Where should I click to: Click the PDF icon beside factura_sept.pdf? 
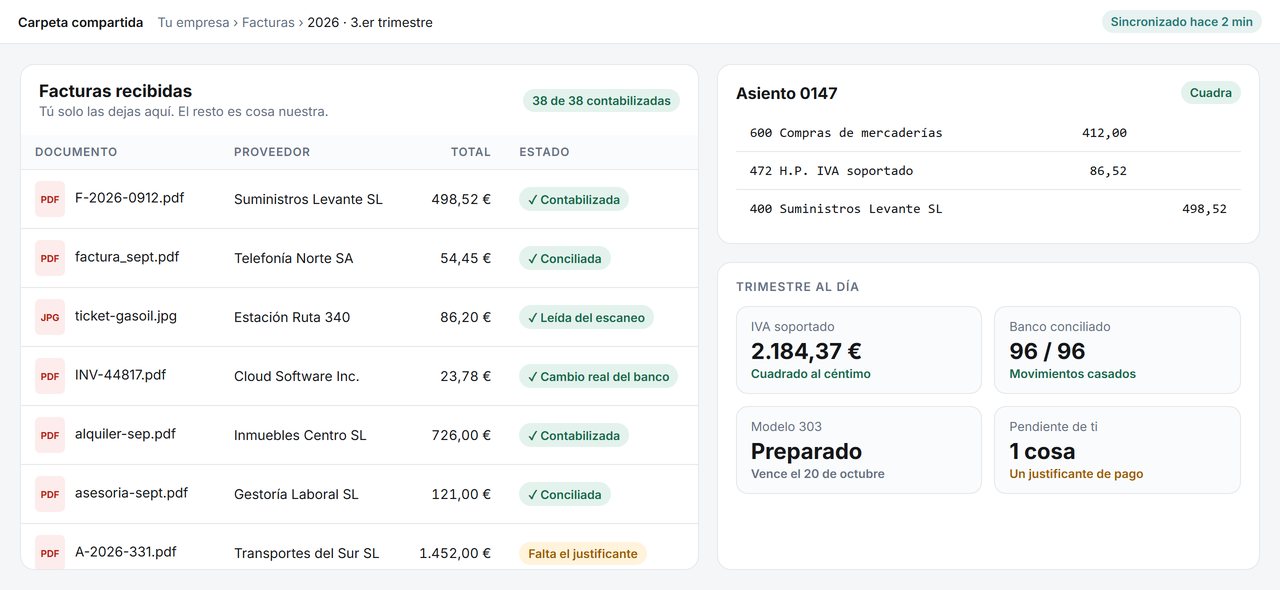(50, 258)
